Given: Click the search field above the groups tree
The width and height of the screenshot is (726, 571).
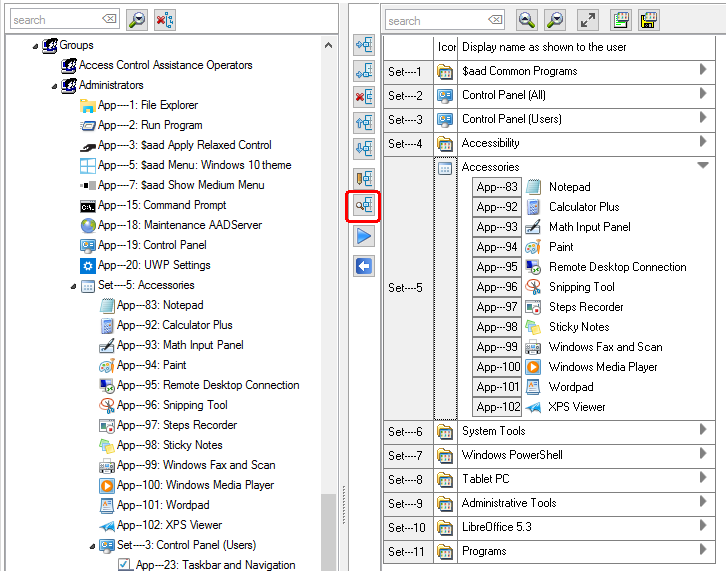Looking at the screenshot, I should pos(56,19).
